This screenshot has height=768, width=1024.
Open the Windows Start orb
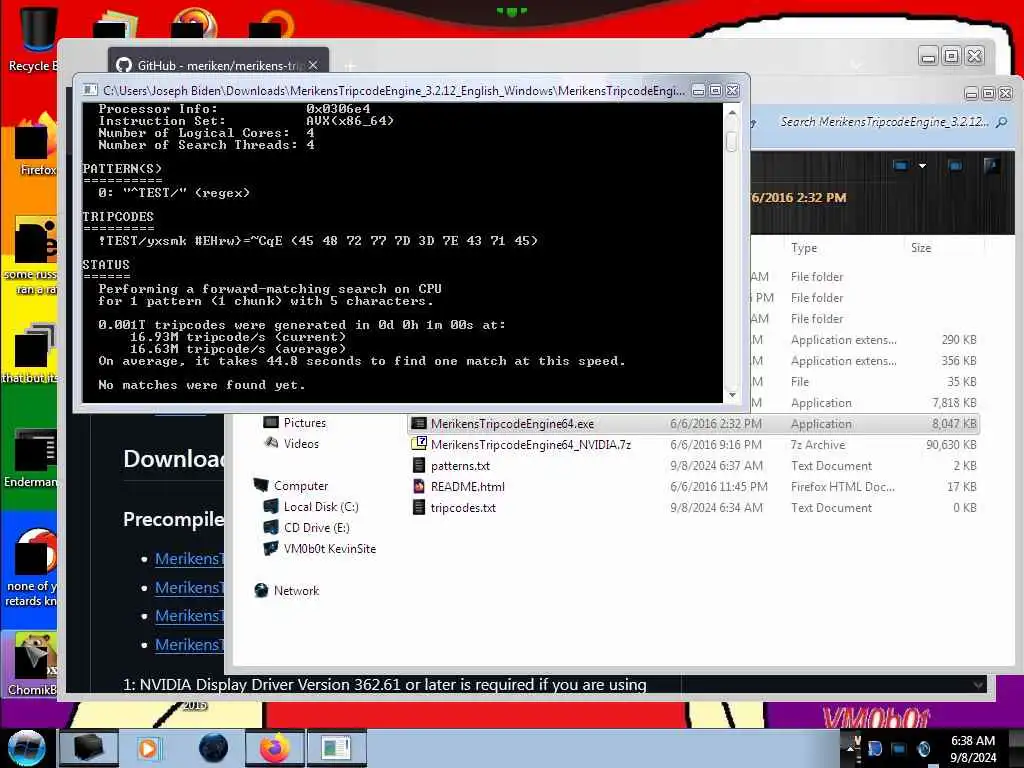(26, 748)
